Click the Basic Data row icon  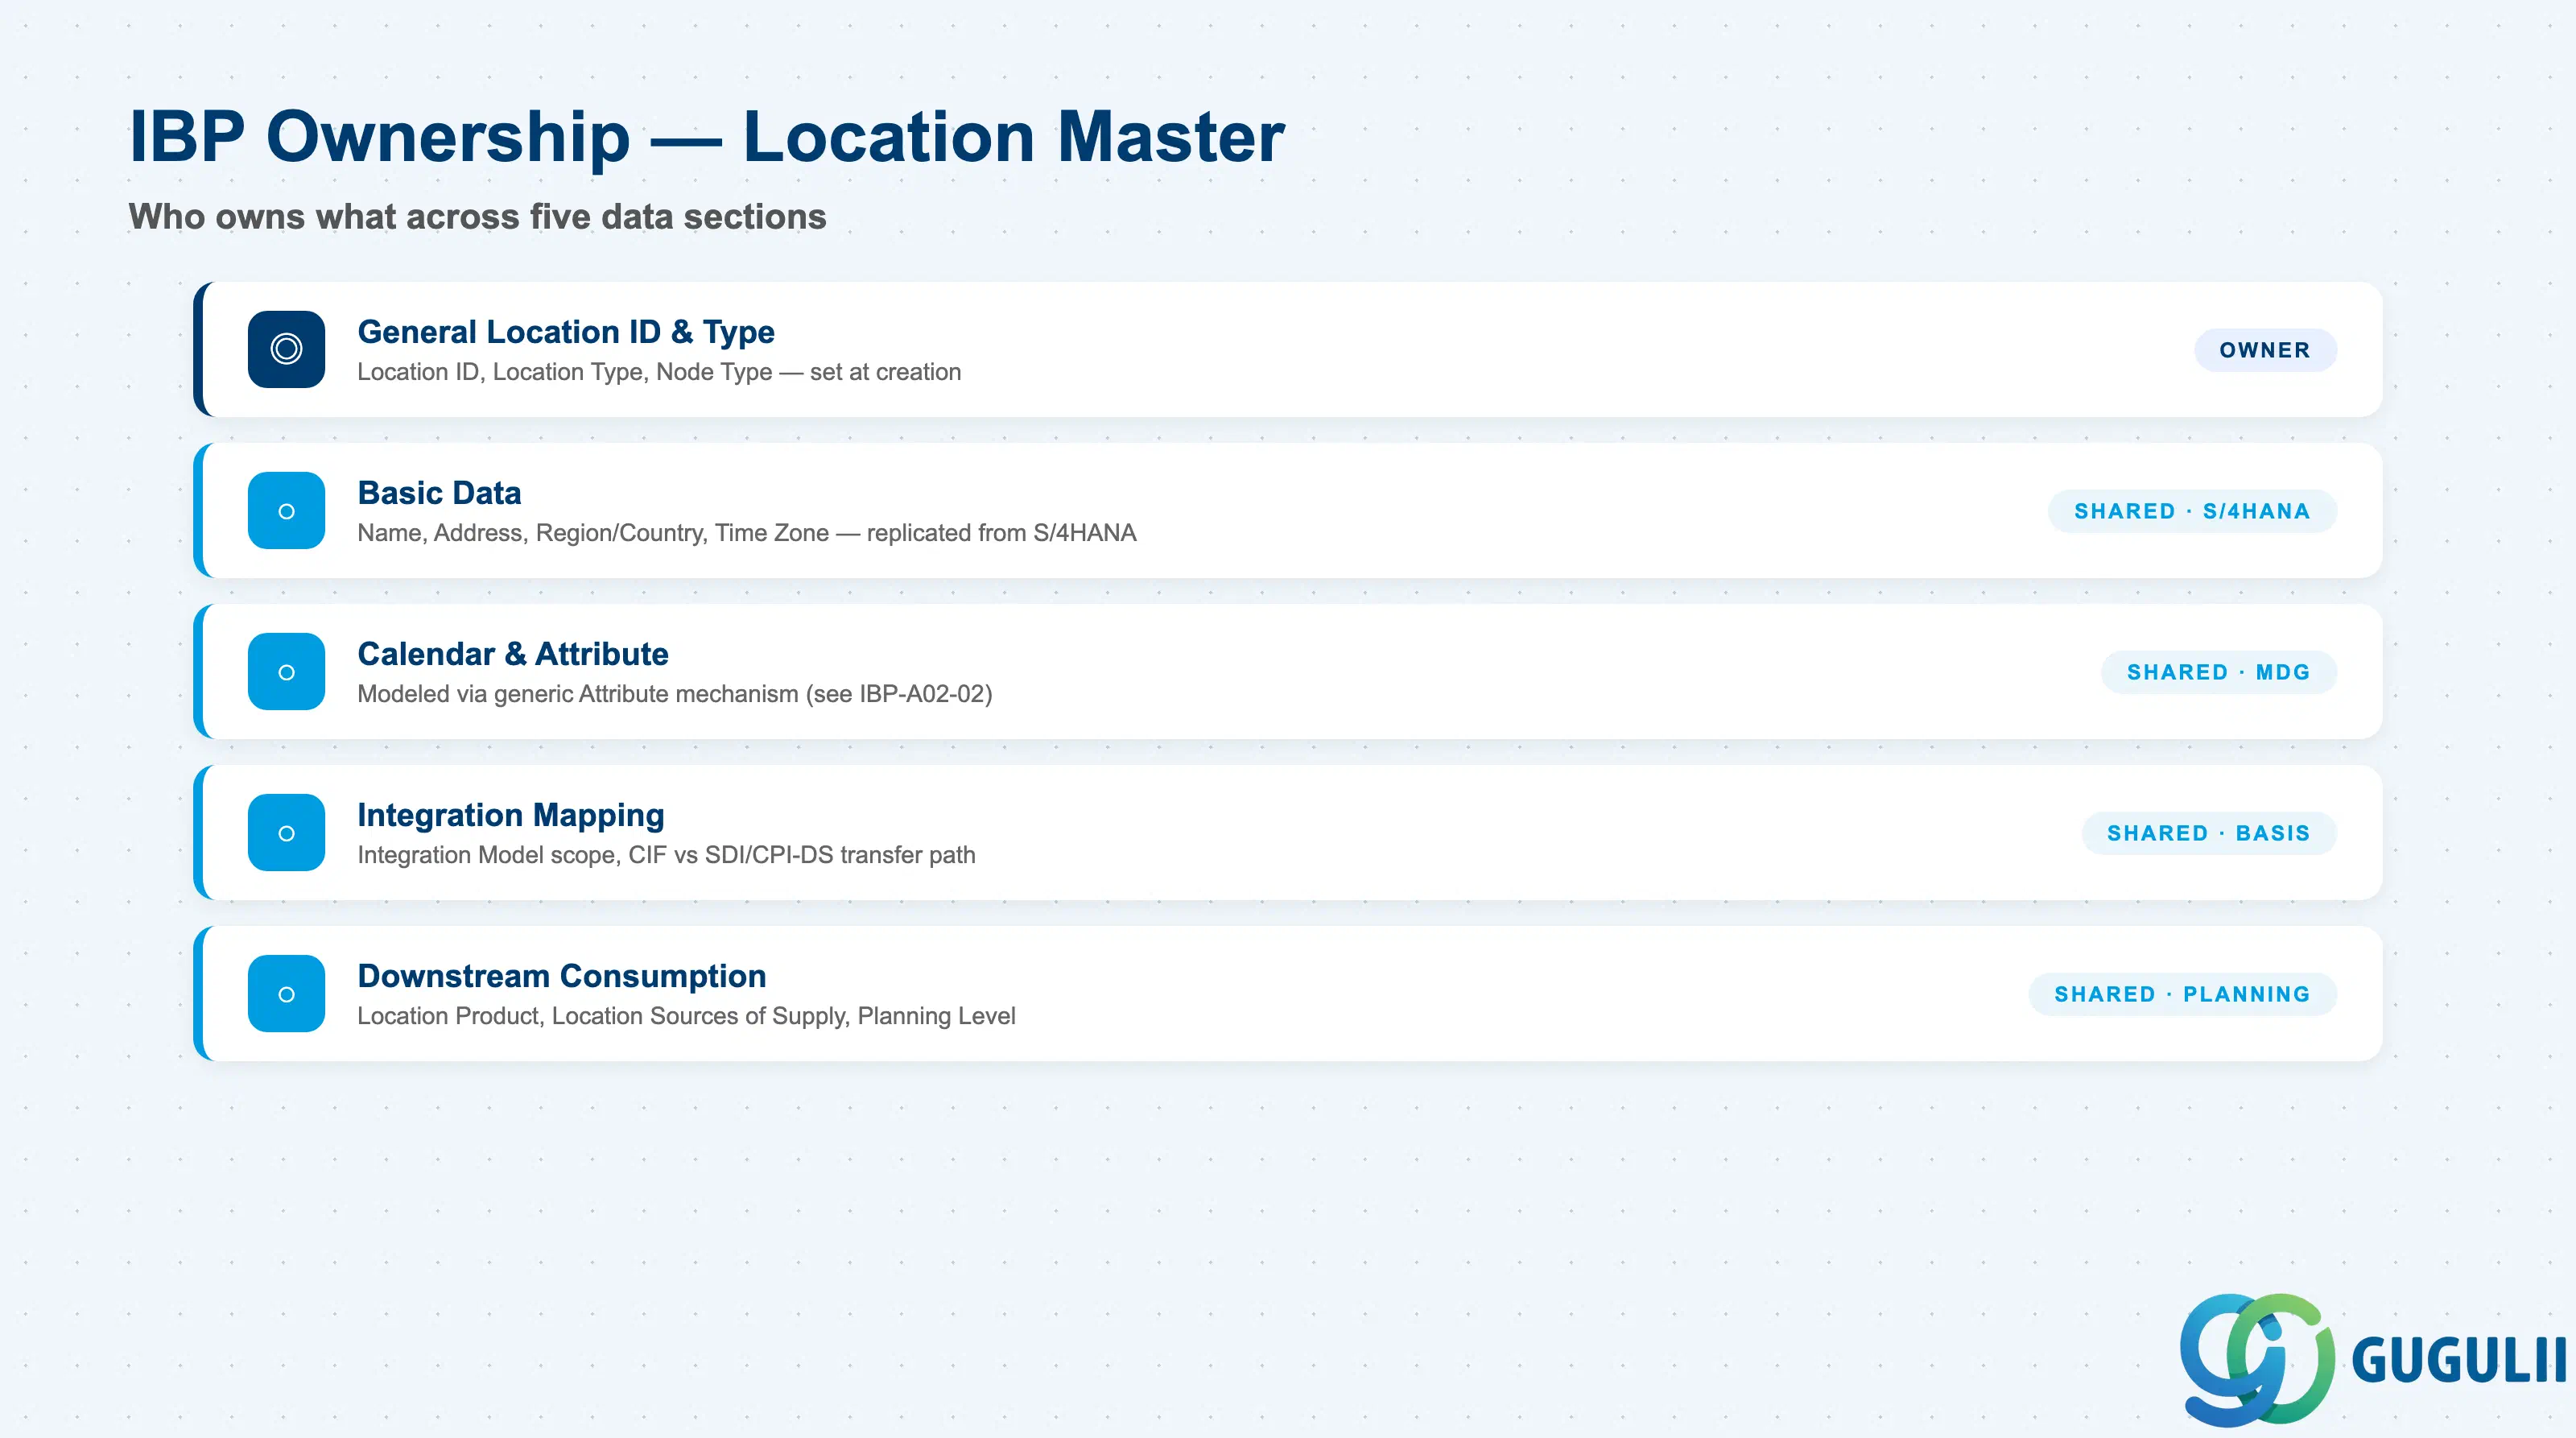click(x=286, y=510)
